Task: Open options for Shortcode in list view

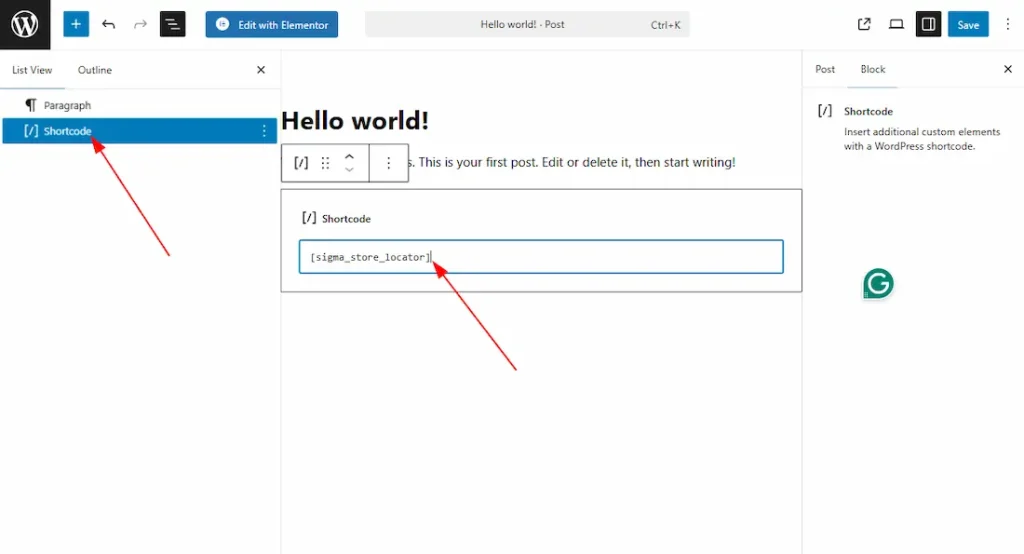Action: pyautogui.click(x=264, y=131)
